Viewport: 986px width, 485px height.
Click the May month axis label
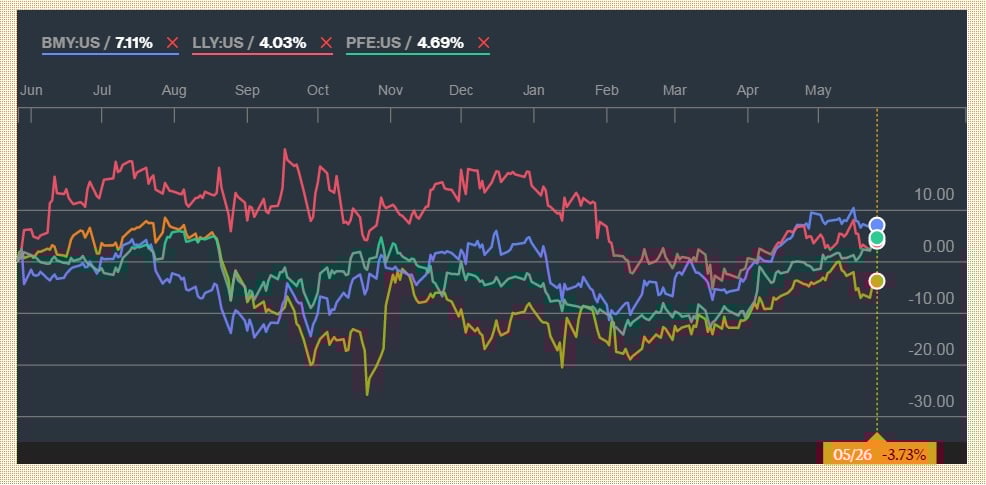click(x=818, y=90)
